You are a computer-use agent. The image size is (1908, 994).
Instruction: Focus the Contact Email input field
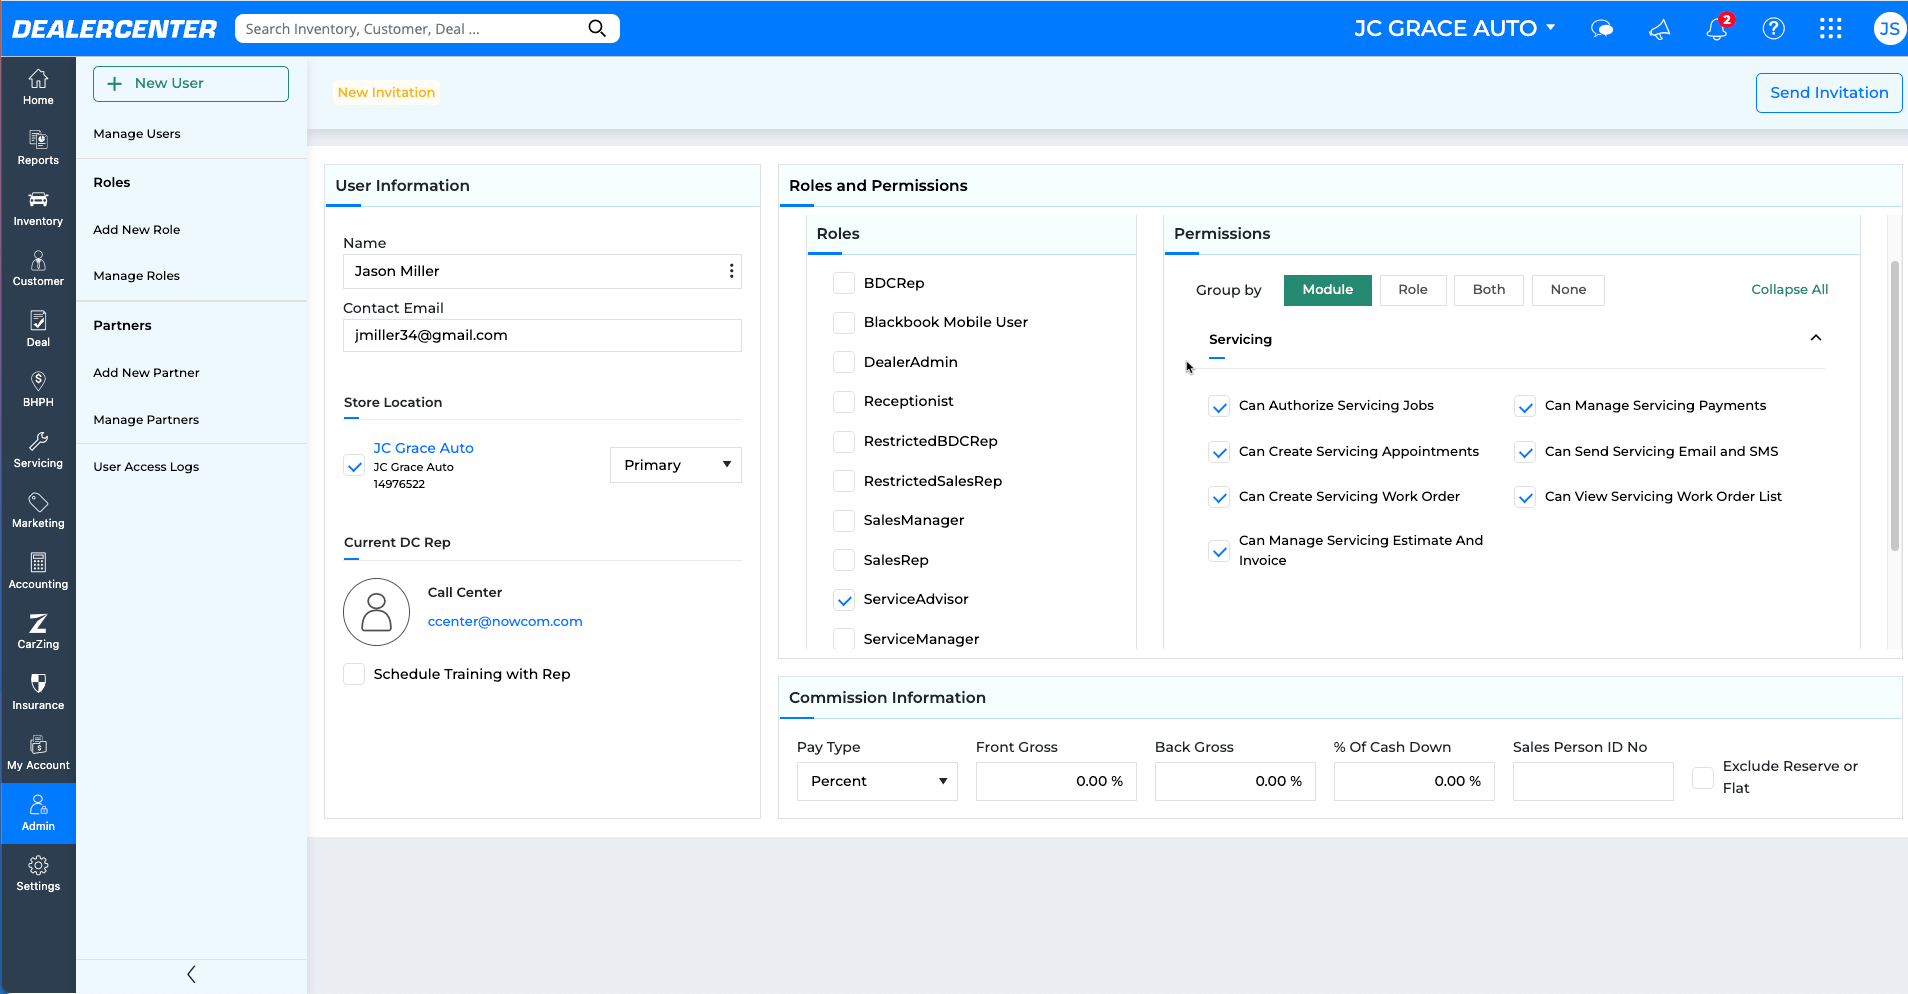click(542, 336)
